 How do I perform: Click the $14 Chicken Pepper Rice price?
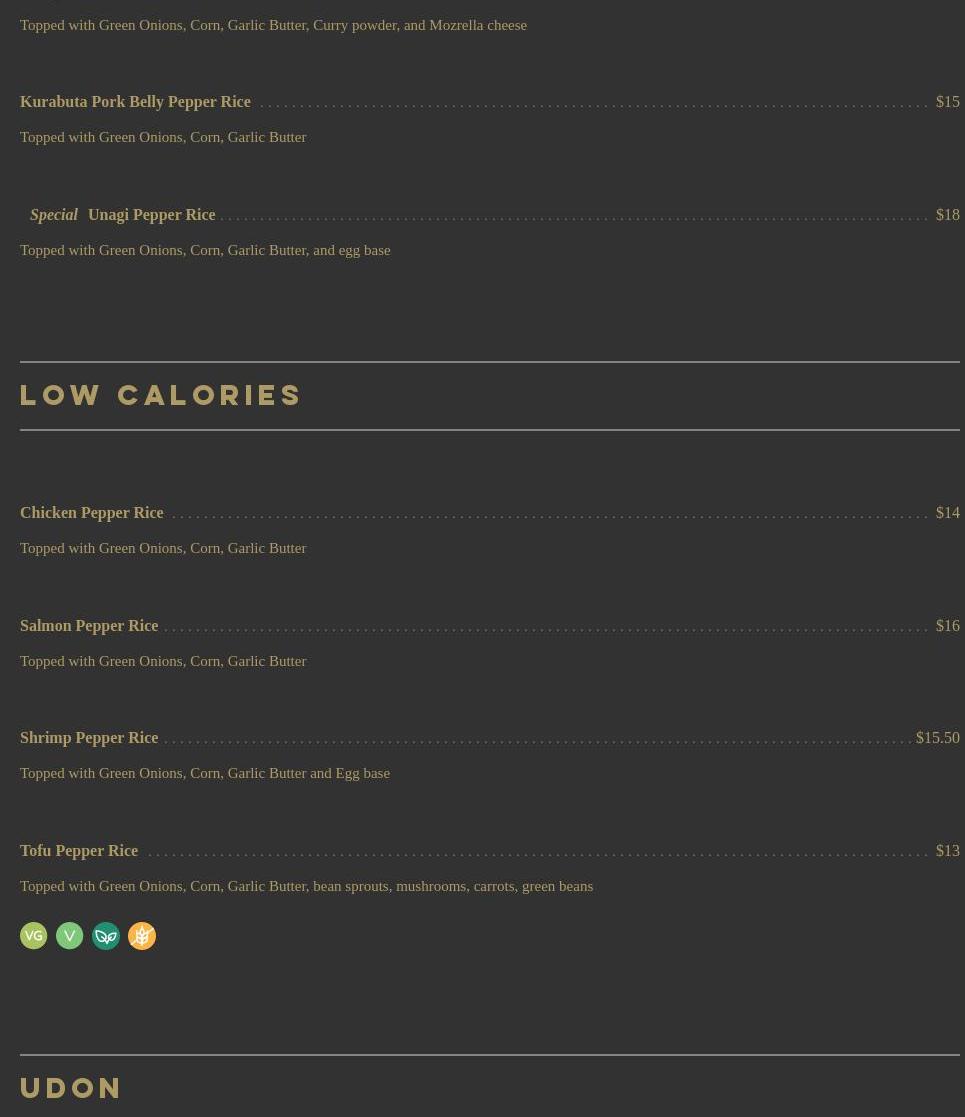[947, 513]
